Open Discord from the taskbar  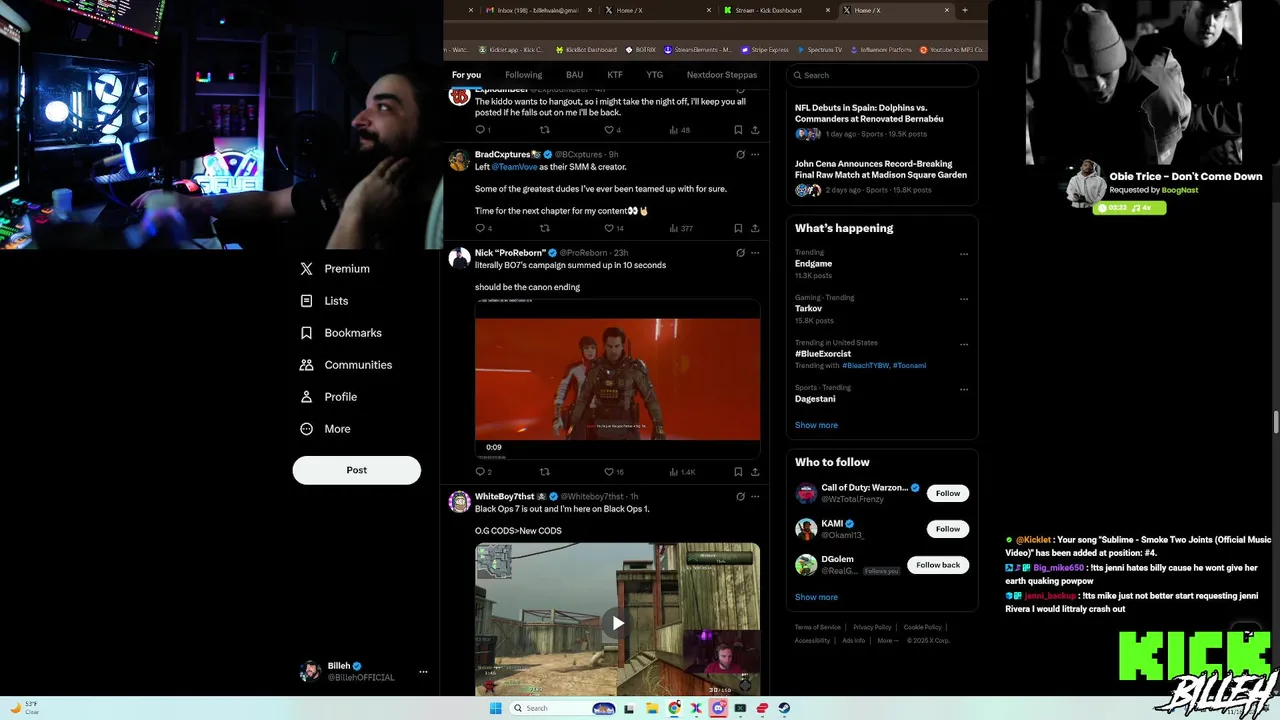tap(718, 708)
